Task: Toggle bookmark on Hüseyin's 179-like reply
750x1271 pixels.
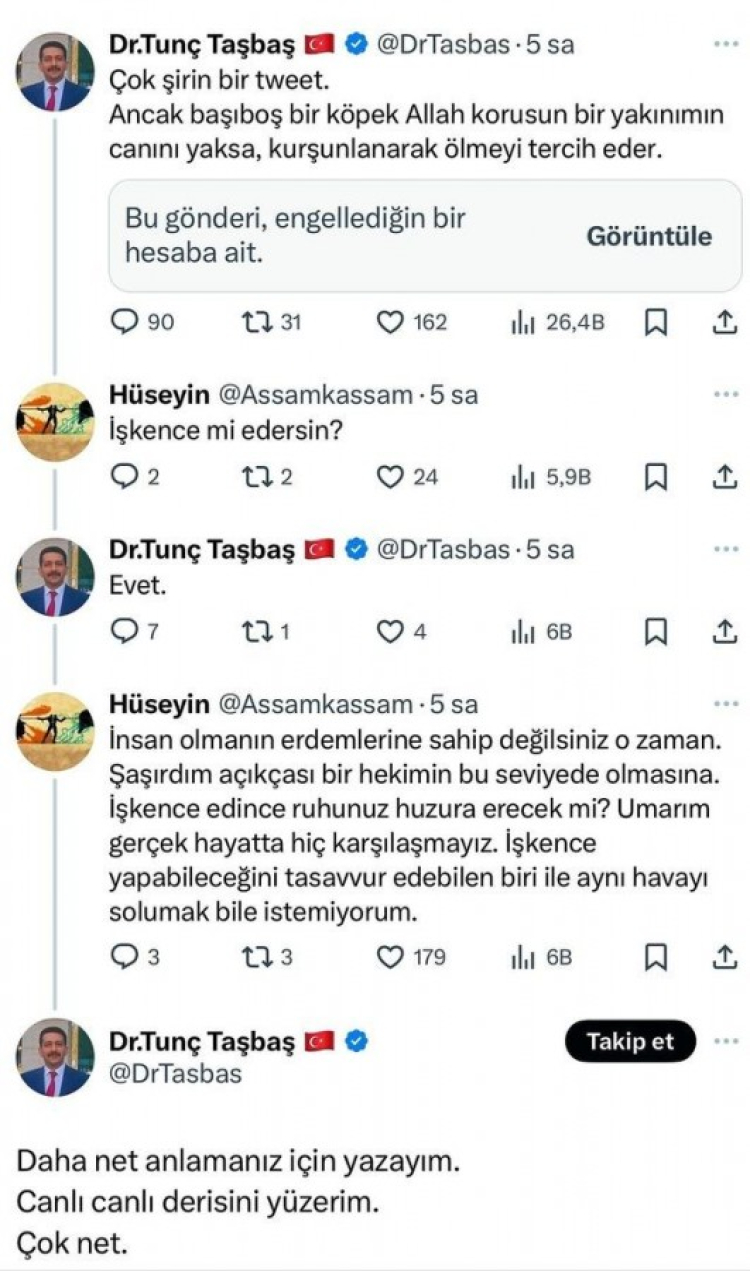Action: tap(656, 957)
